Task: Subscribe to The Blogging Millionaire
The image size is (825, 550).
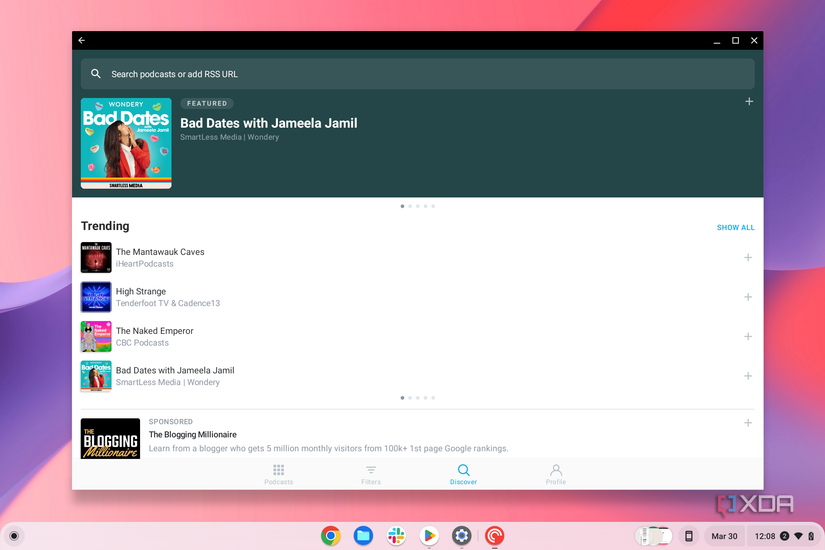Action: click(748, 423)
